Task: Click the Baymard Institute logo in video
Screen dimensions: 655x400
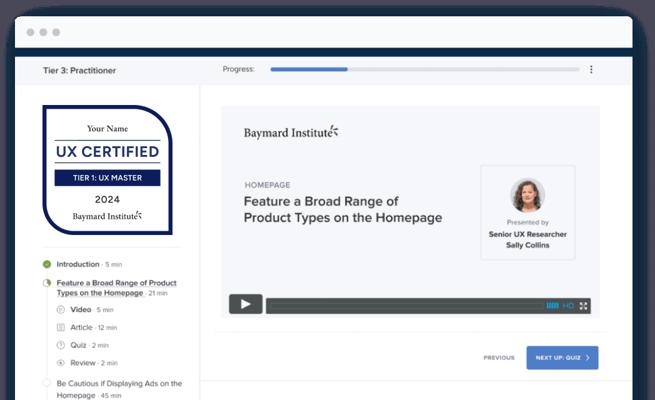Action: point(291,132)
